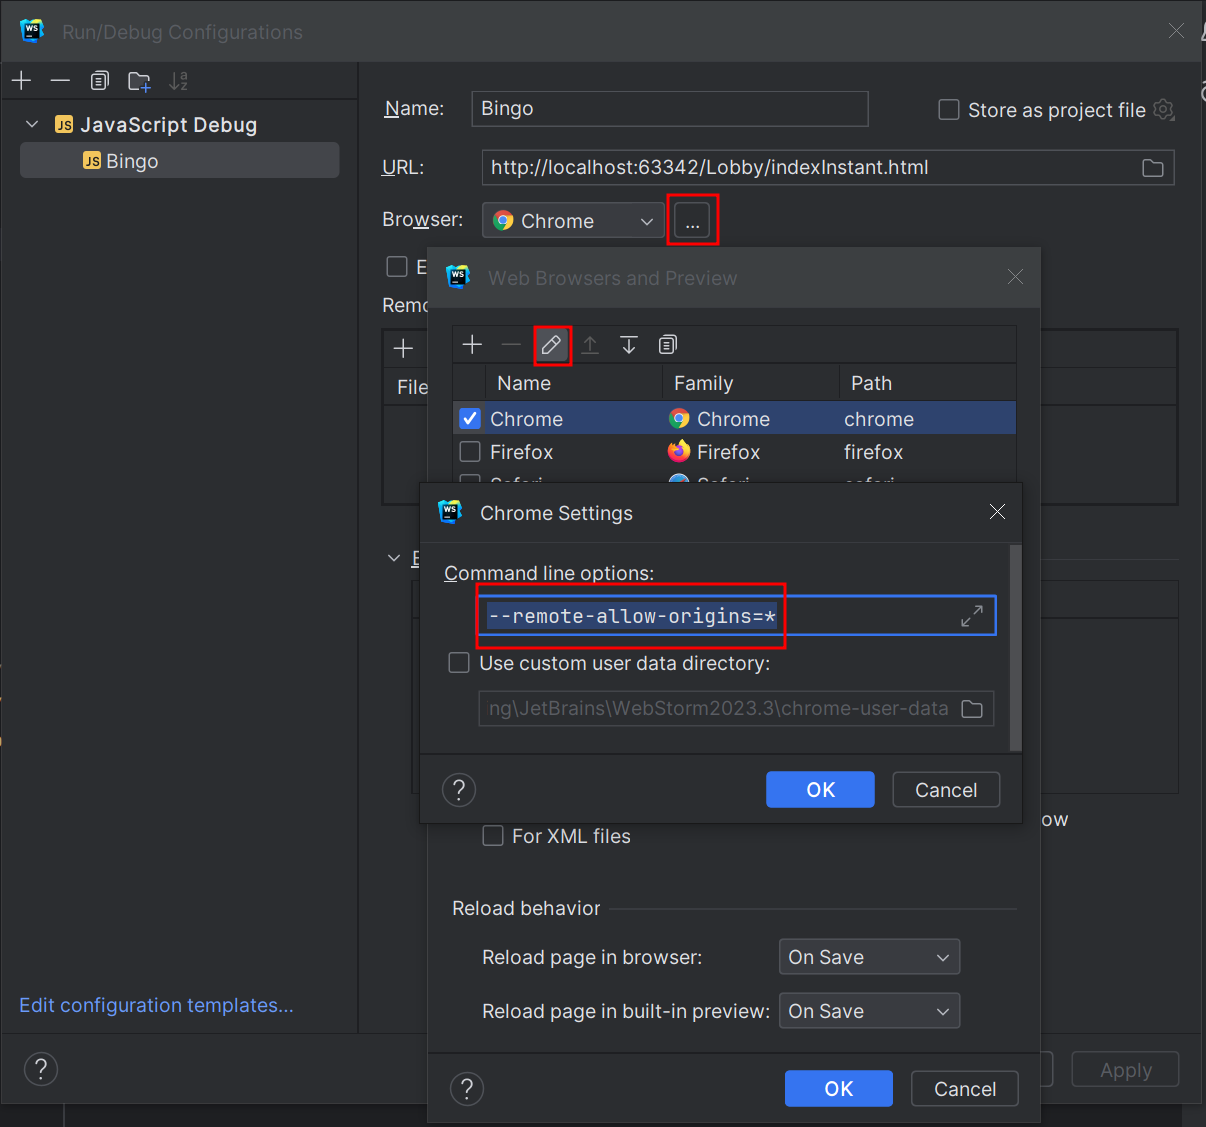Cancel the Chrome Settings dialog
Image resolution: width=1206 pixels, height=1127 pixels.
point(946,790)
